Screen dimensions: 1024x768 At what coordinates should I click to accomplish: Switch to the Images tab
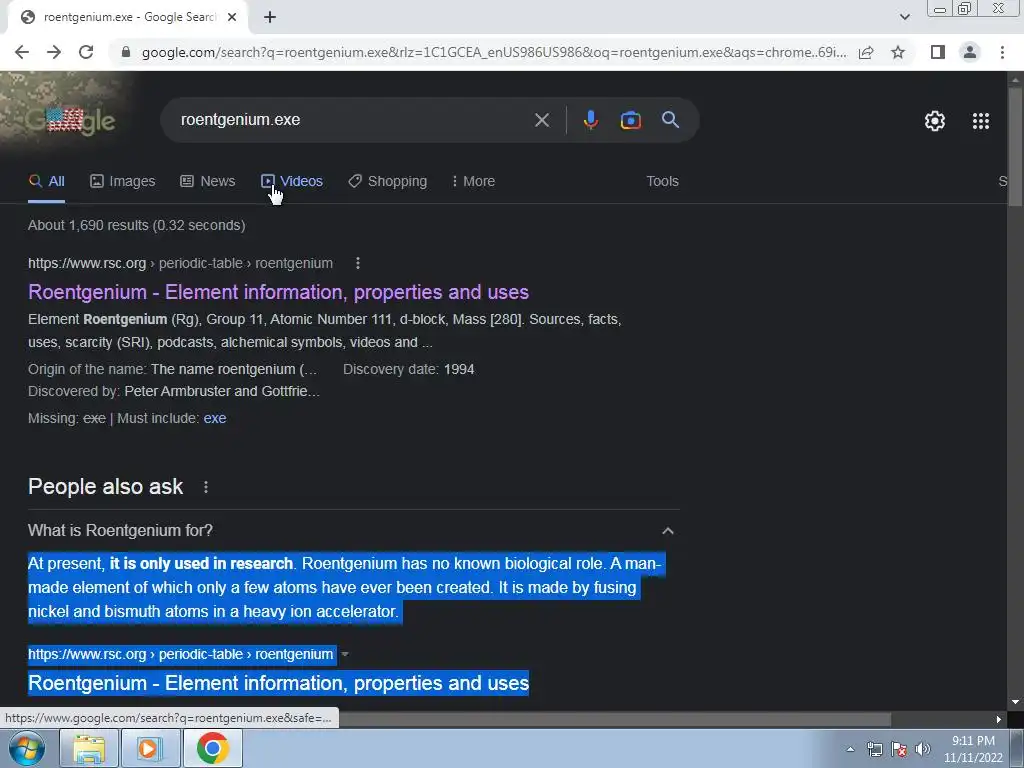coord(123,181)
